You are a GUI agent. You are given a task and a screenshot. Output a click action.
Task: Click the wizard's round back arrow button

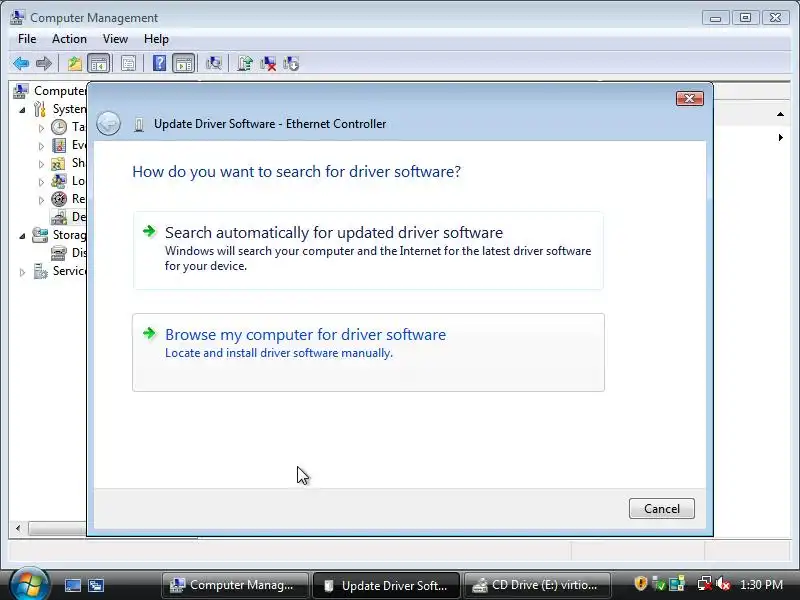pyautogui.click(x=108, y=123)
